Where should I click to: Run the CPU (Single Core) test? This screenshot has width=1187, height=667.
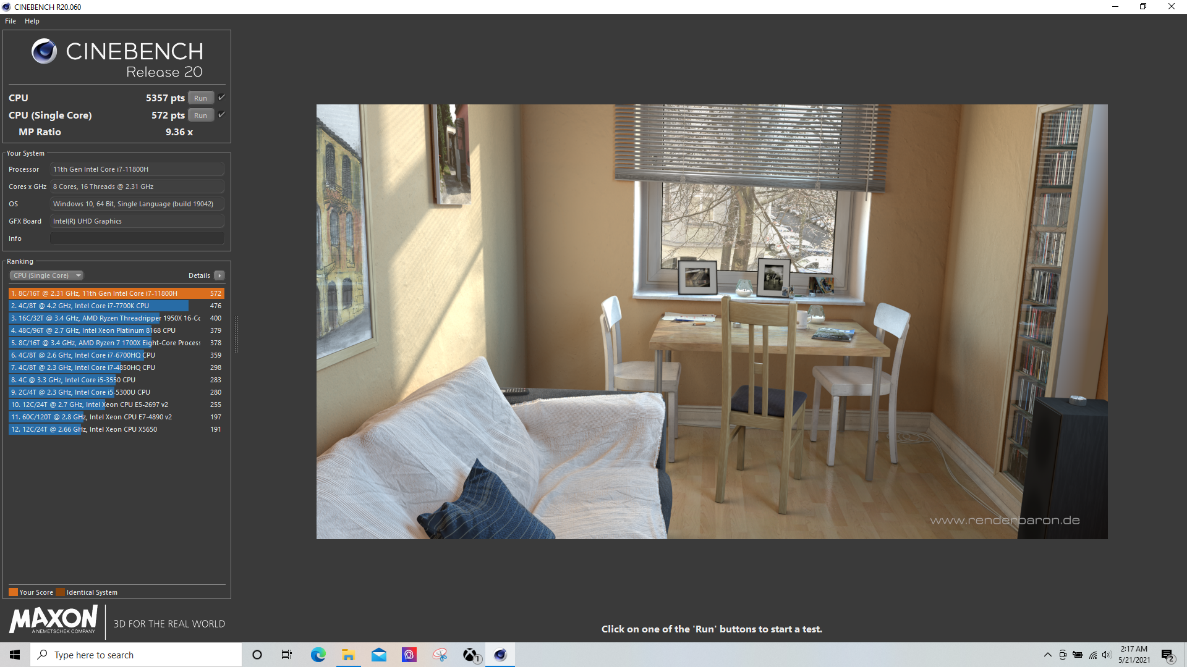tap(201, 115)
